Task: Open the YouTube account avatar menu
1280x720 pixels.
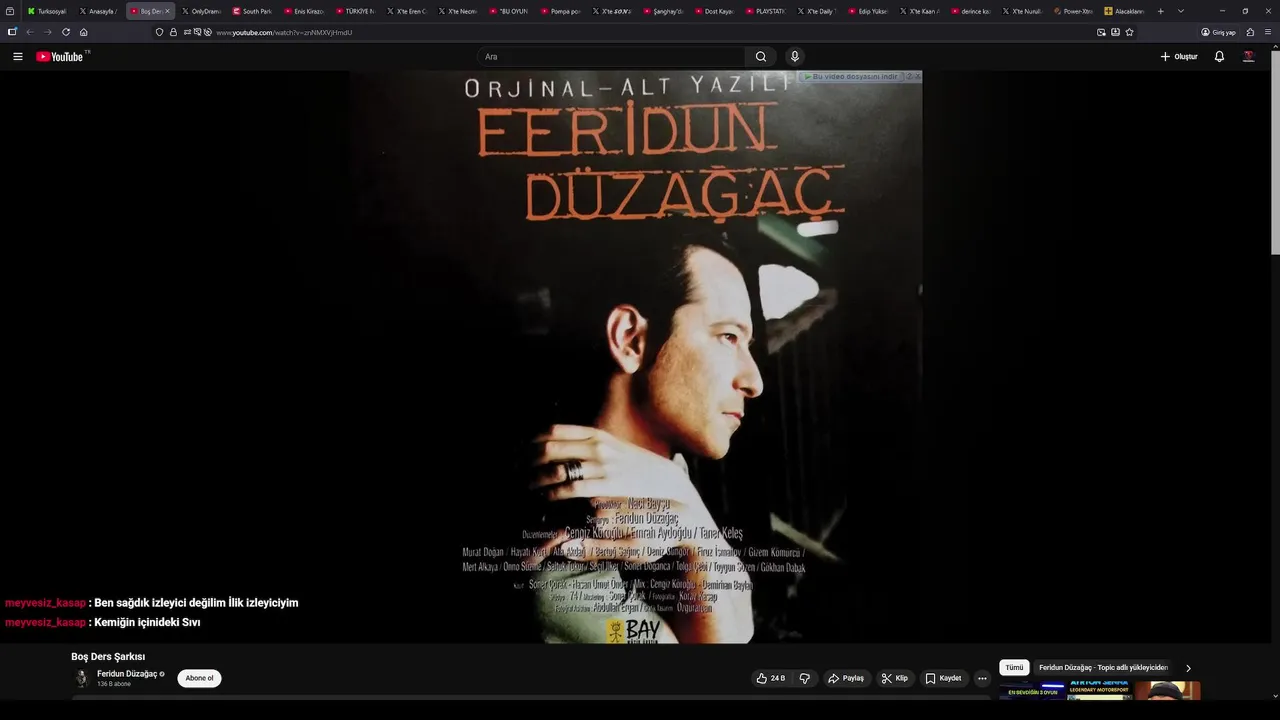Action: click(x=1248, y=57)
